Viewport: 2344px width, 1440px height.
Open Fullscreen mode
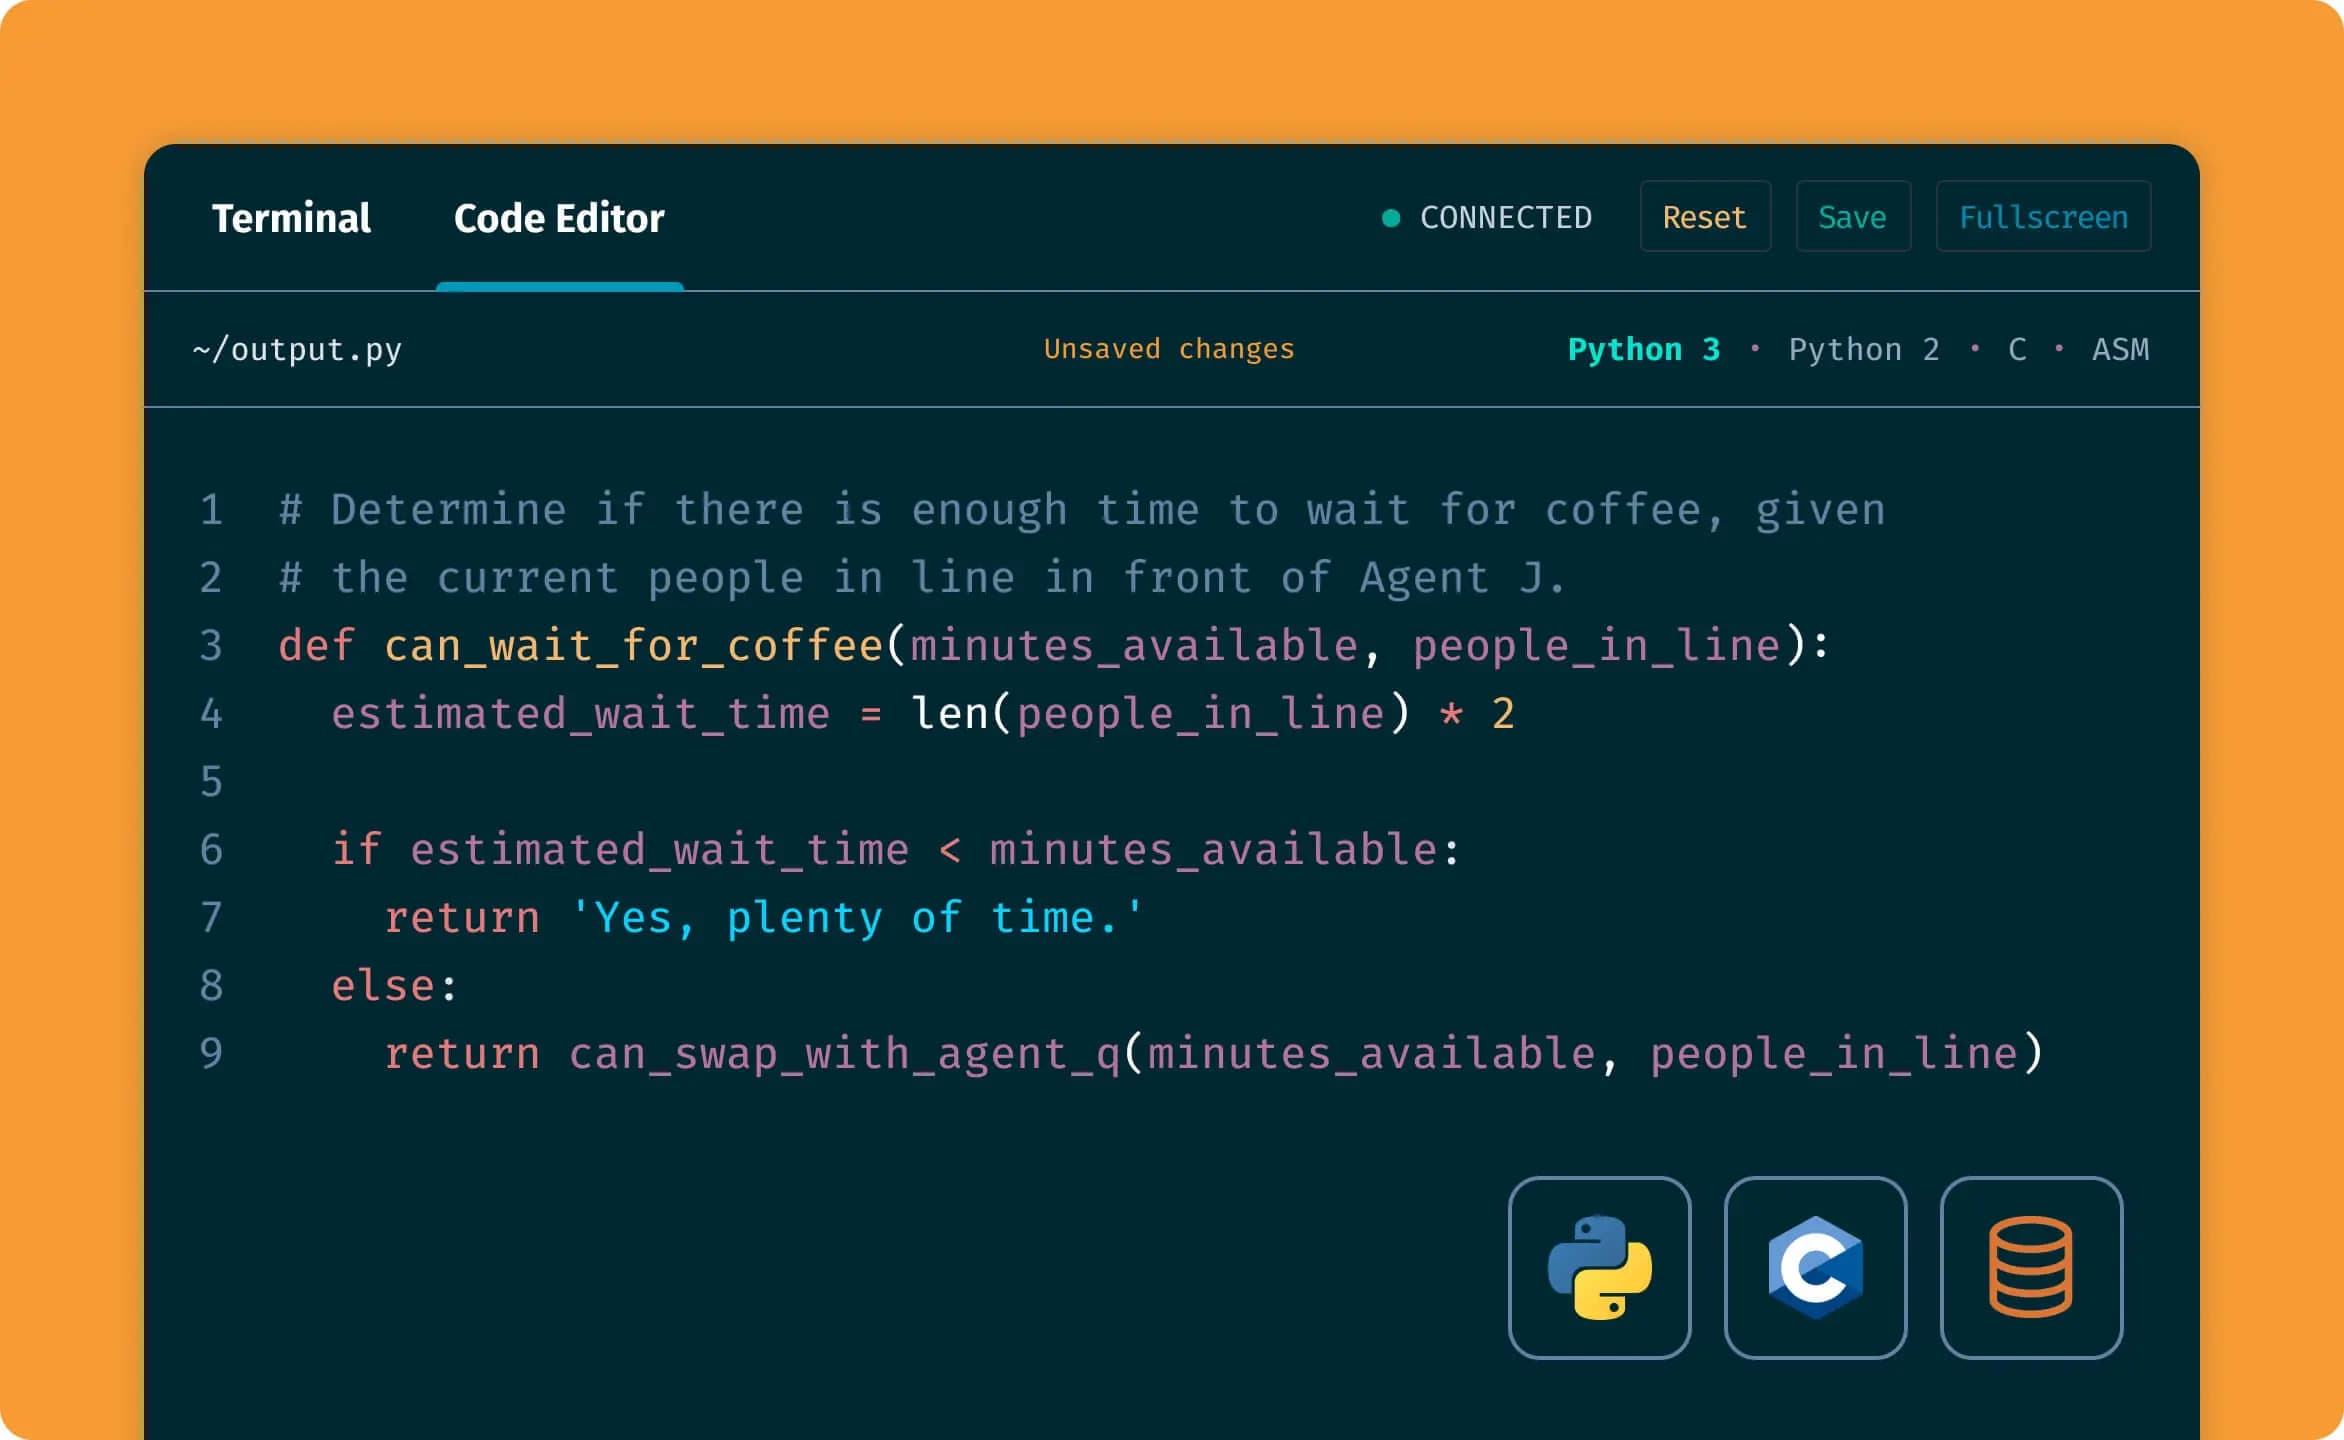point(2043,217)
